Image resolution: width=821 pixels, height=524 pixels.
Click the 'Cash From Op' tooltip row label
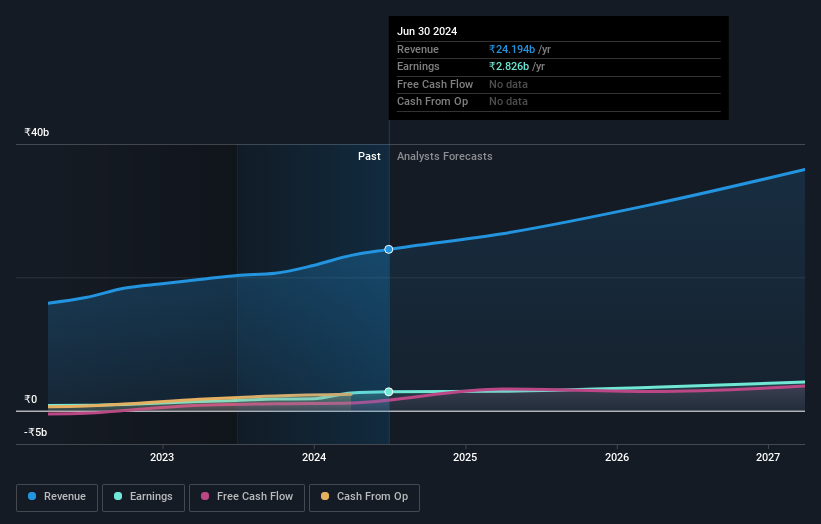[432, 102]
